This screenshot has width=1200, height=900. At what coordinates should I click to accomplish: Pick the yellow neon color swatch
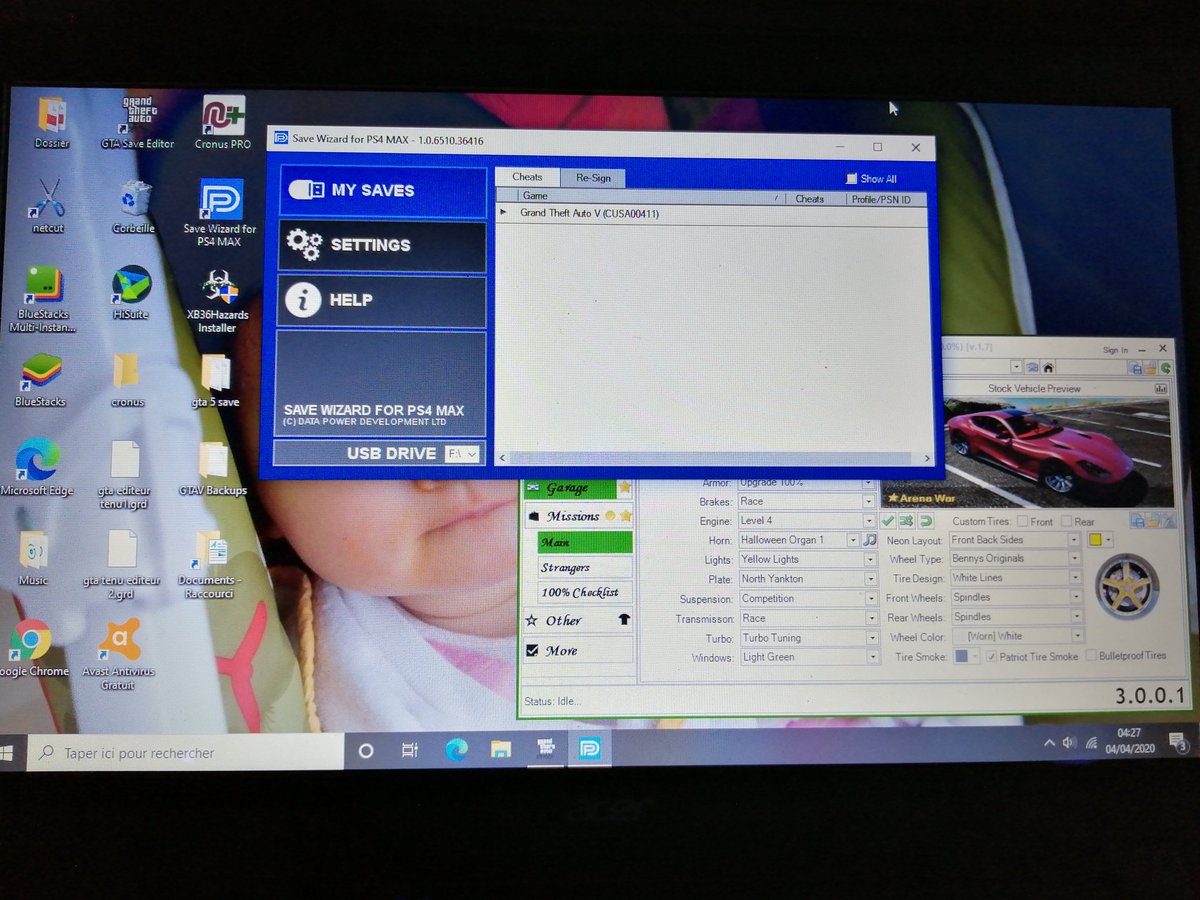pyautogui.click(x=1096, y=540)
